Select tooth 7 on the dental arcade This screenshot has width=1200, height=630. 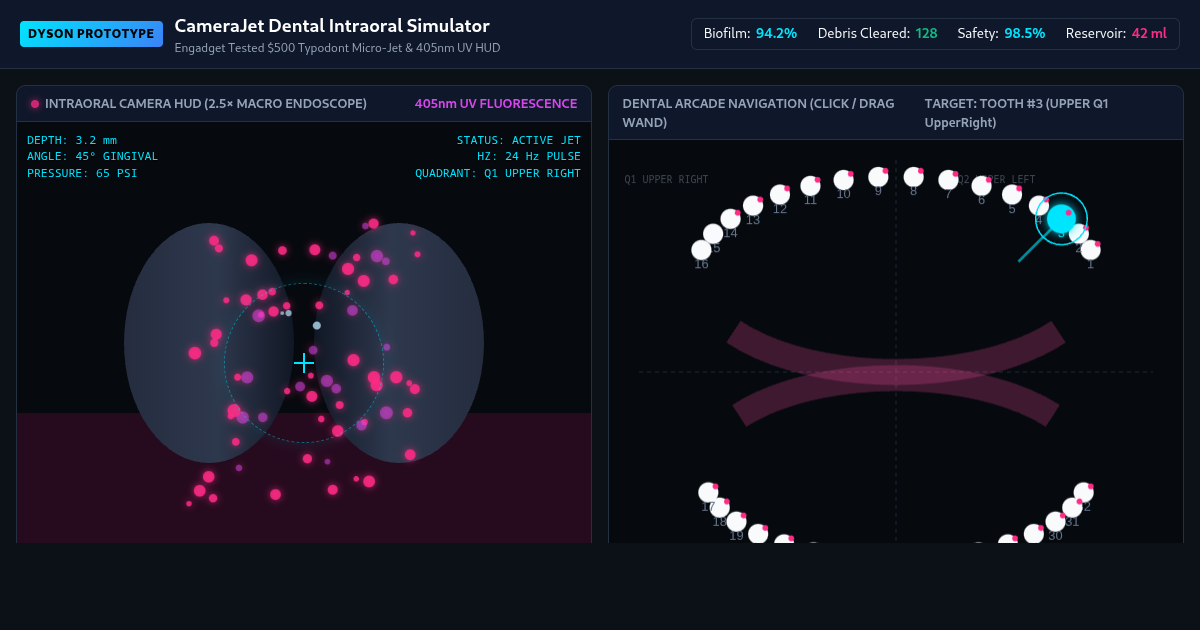click(948, 180)
